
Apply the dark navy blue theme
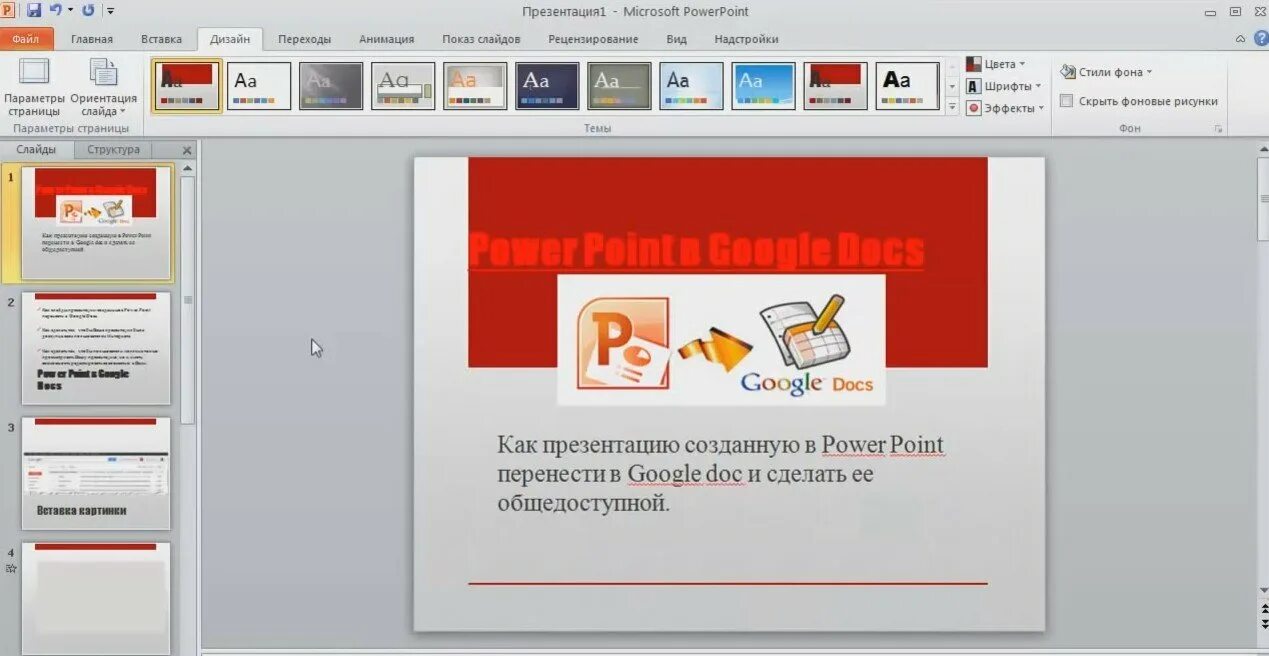click(x=547, y=86)
